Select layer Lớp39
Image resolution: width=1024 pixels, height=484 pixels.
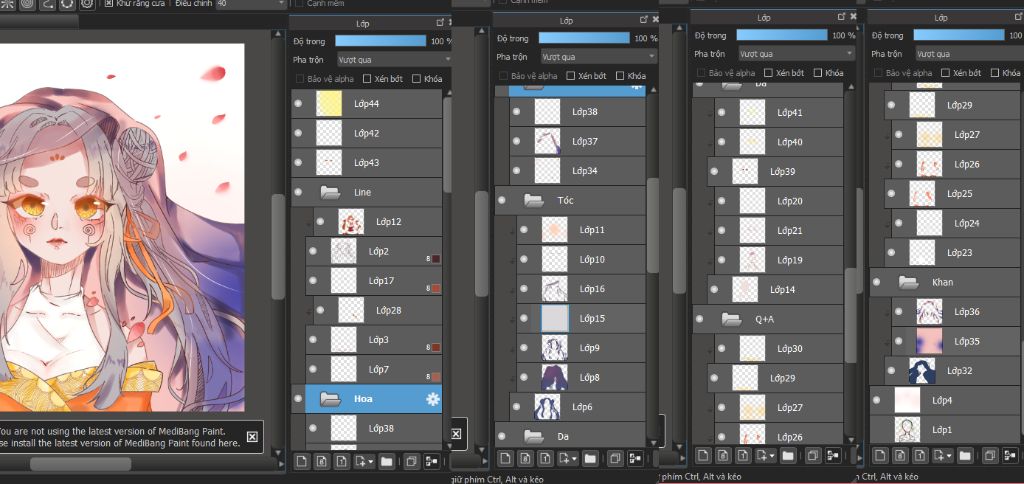click(x=775, y=172)
